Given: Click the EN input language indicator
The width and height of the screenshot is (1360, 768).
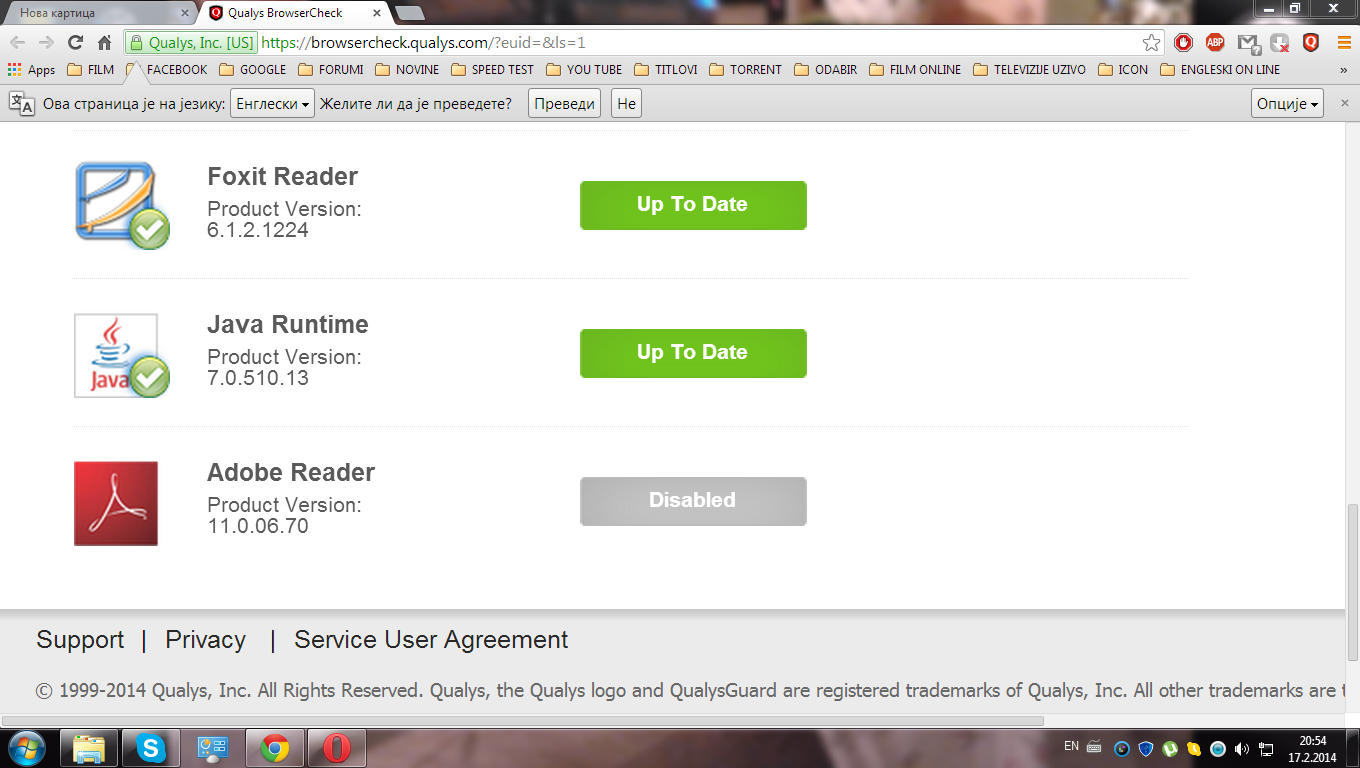Looking at the screenshot, I should pos(1071,746).
